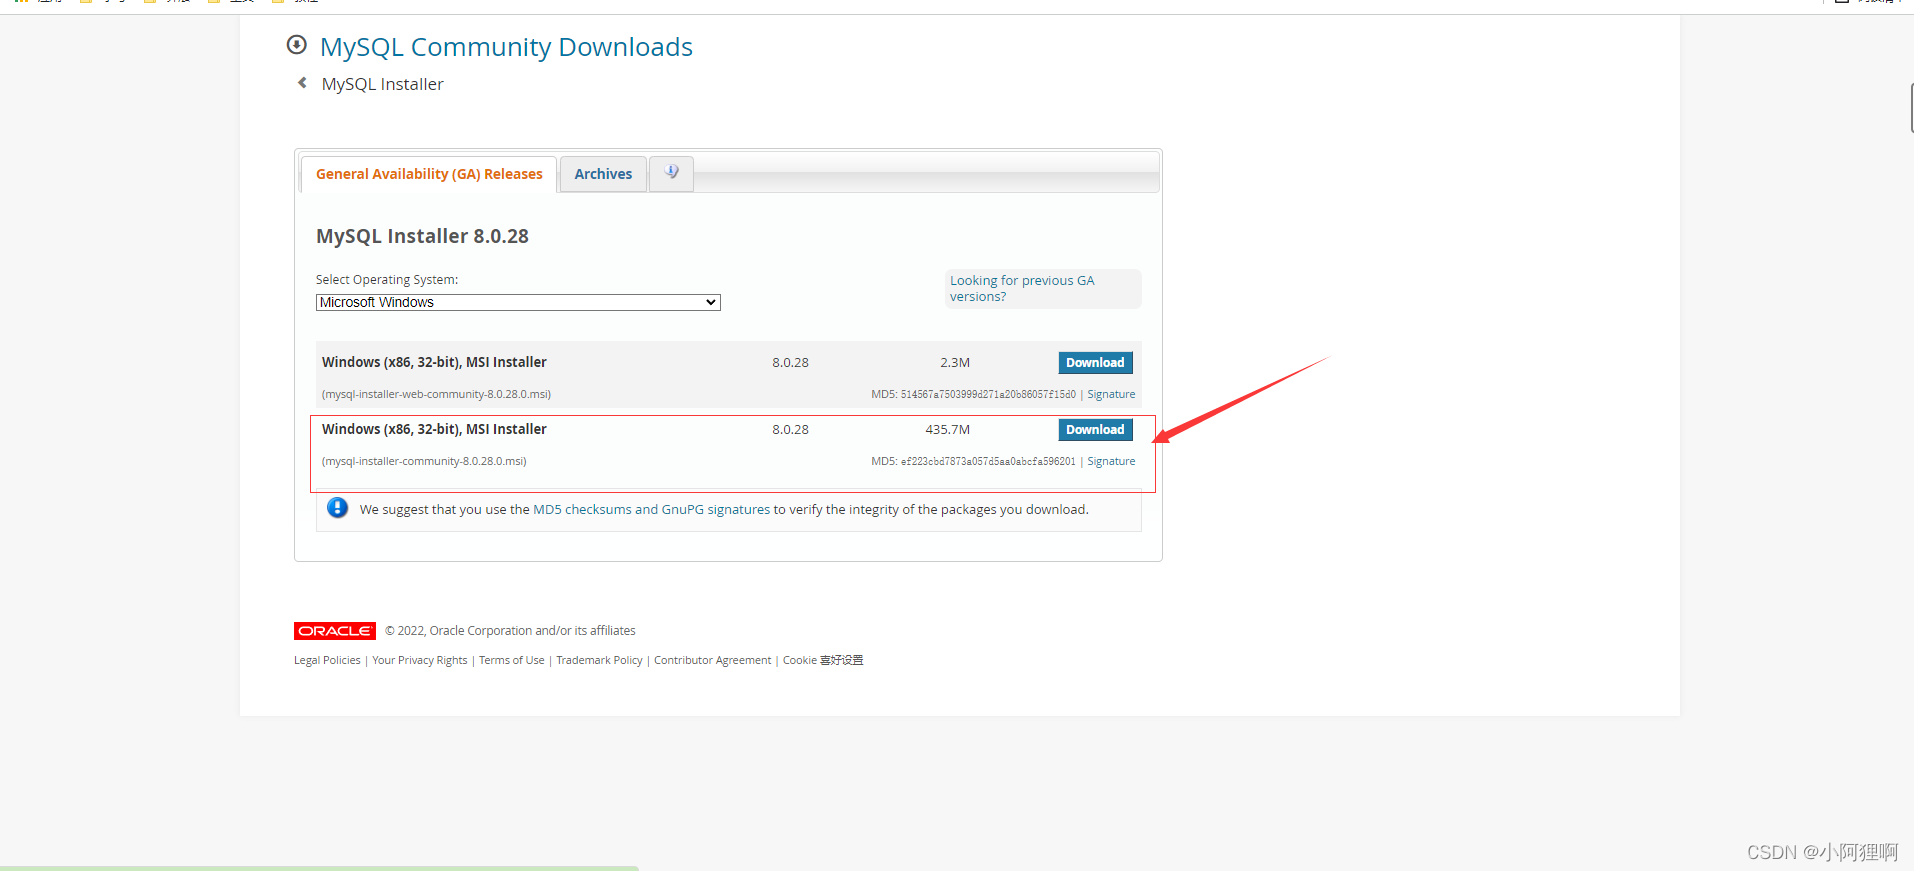Open the MD5 checksums and GnuPG signatures link
This screenshot has width=1914, height=871.
tap(652, 510)
